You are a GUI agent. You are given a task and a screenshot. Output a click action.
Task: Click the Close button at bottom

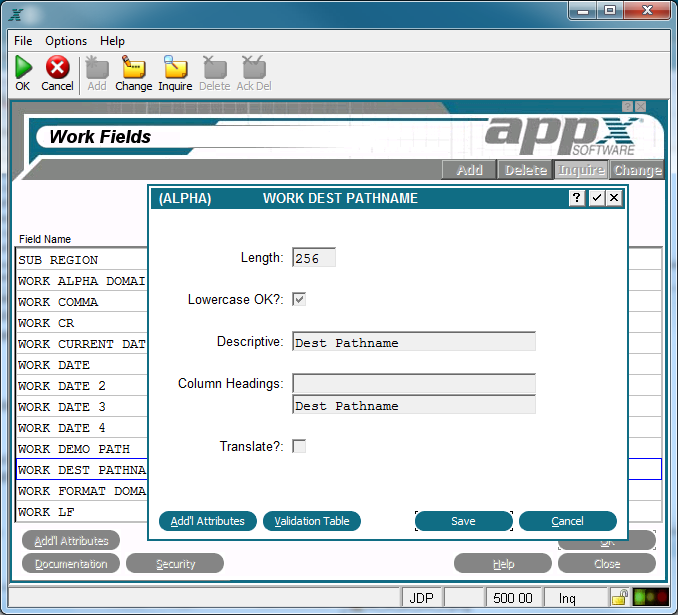(607, 564)
